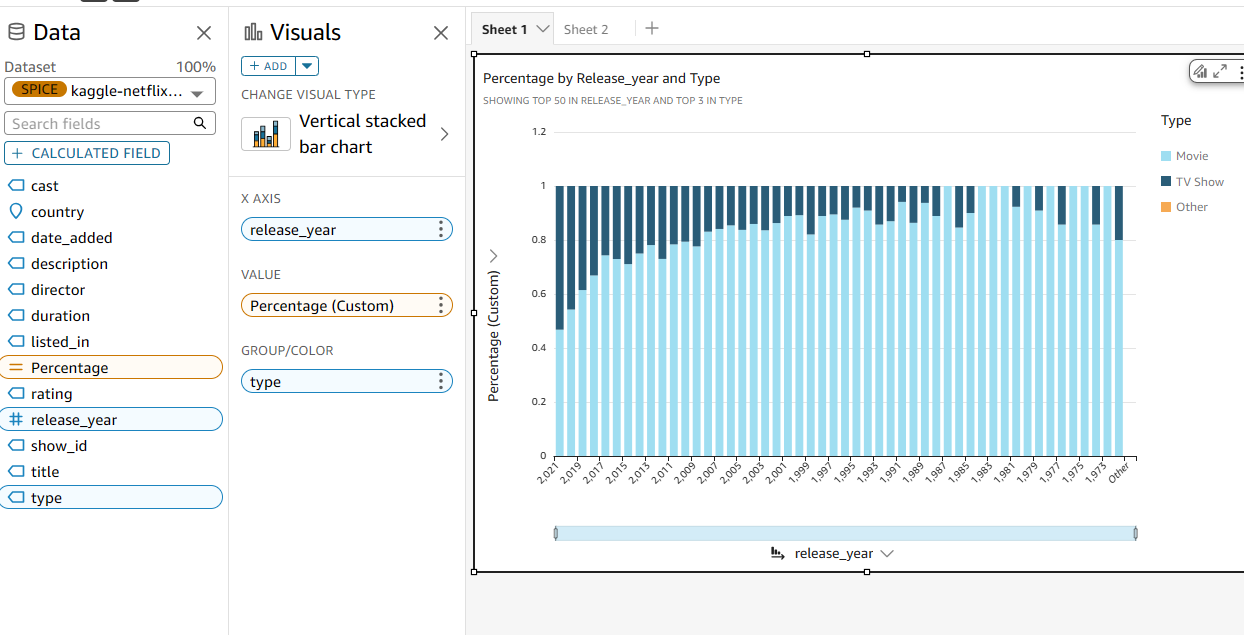Select the country field in the data list
This screenshot has width=1244, height=635.
pyautogui.click(x=57, y=212)
